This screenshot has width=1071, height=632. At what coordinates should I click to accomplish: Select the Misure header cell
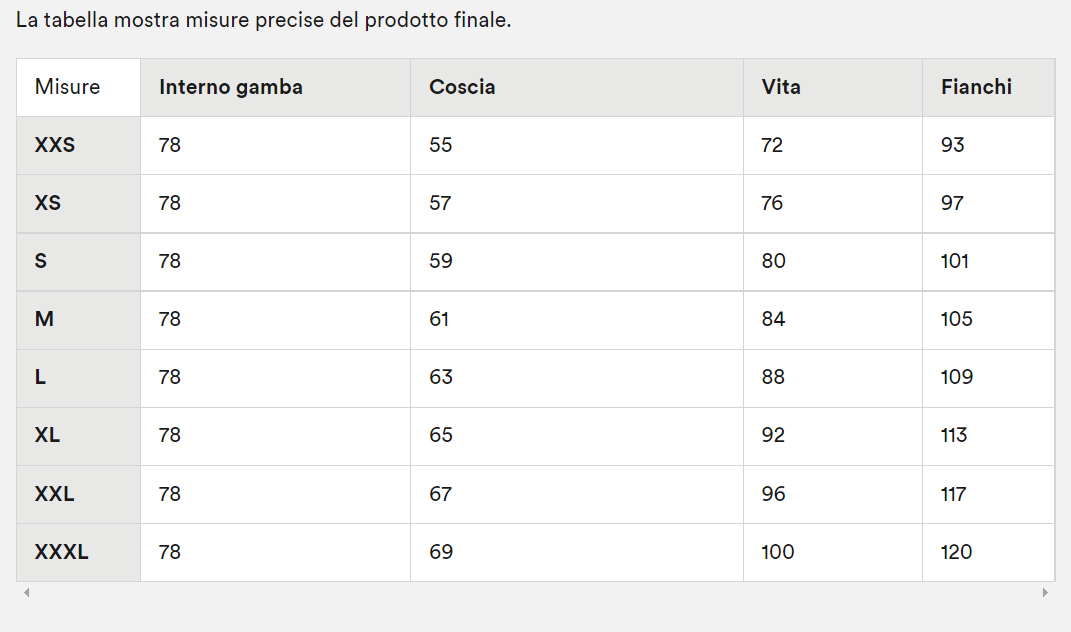pos(79,87)
